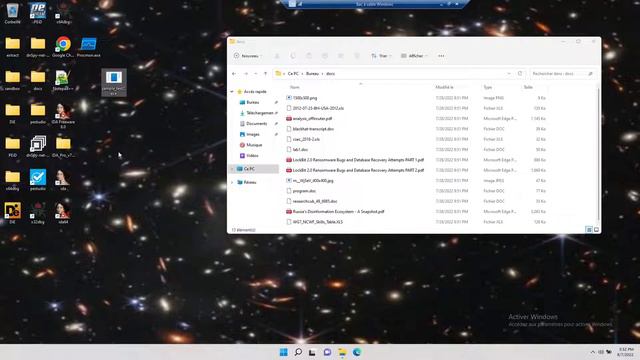Sort by the Taille column header
This screenshot has width=640, height=360.
[x=528, y=87]
